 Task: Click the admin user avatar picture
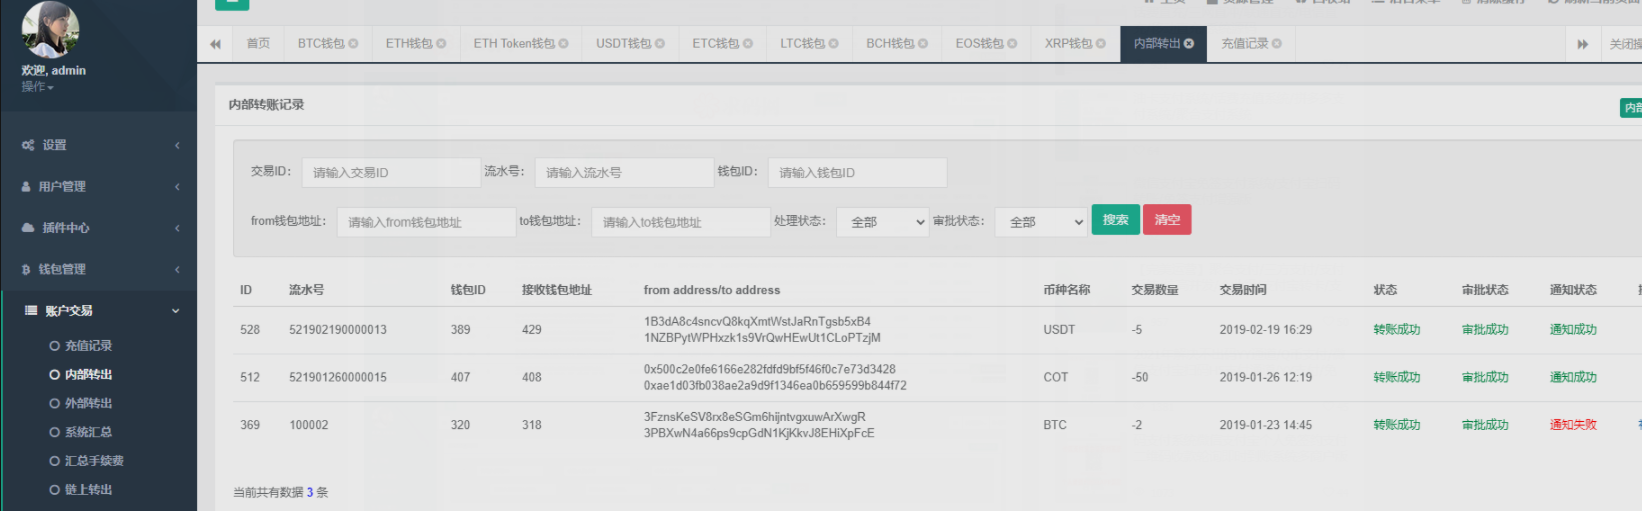coord(50,28)
